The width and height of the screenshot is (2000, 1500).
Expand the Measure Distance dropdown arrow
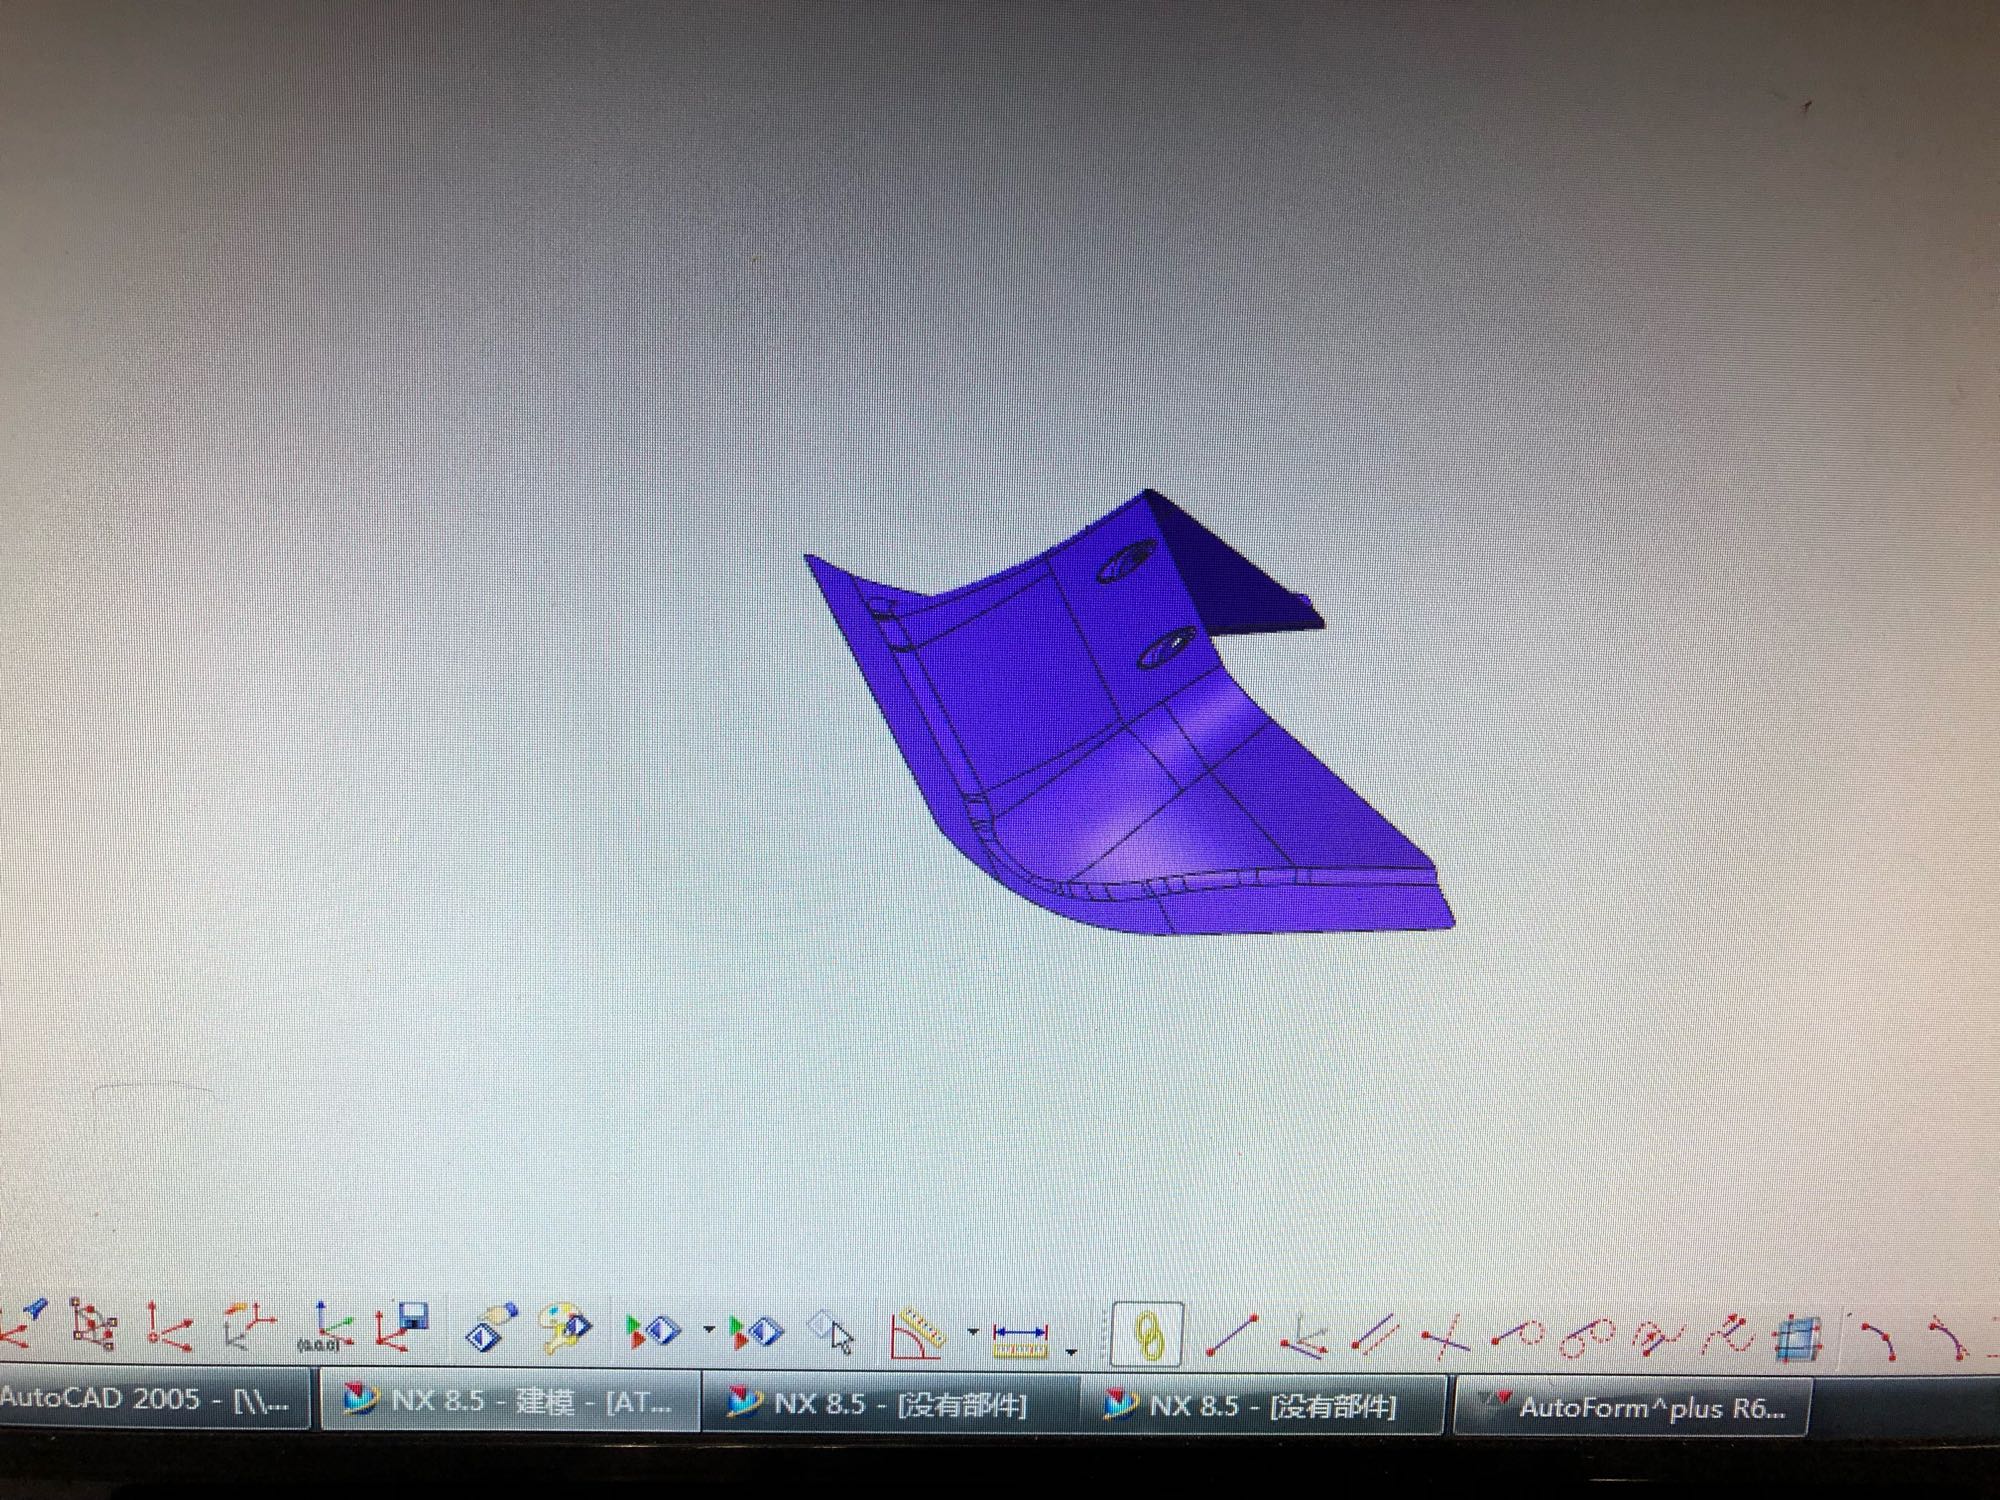pyautogui.click(x=1071, y=1352)
